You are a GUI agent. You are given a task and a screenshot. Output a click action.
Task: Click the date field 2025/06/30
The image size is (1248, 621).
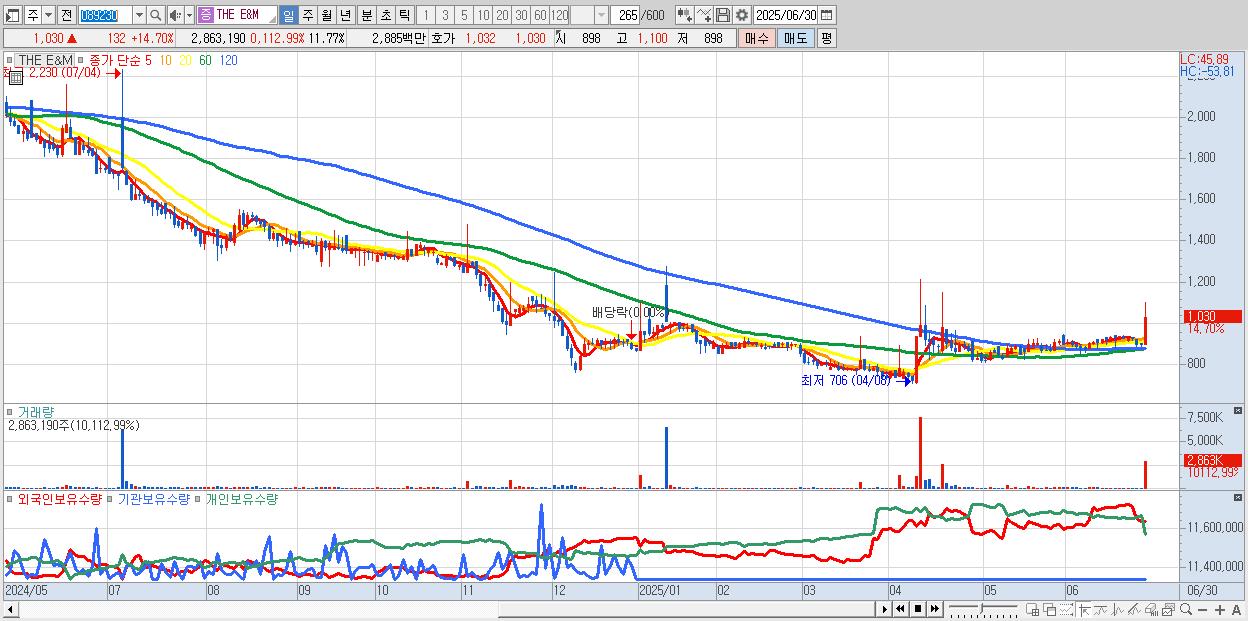pos(785,15)
